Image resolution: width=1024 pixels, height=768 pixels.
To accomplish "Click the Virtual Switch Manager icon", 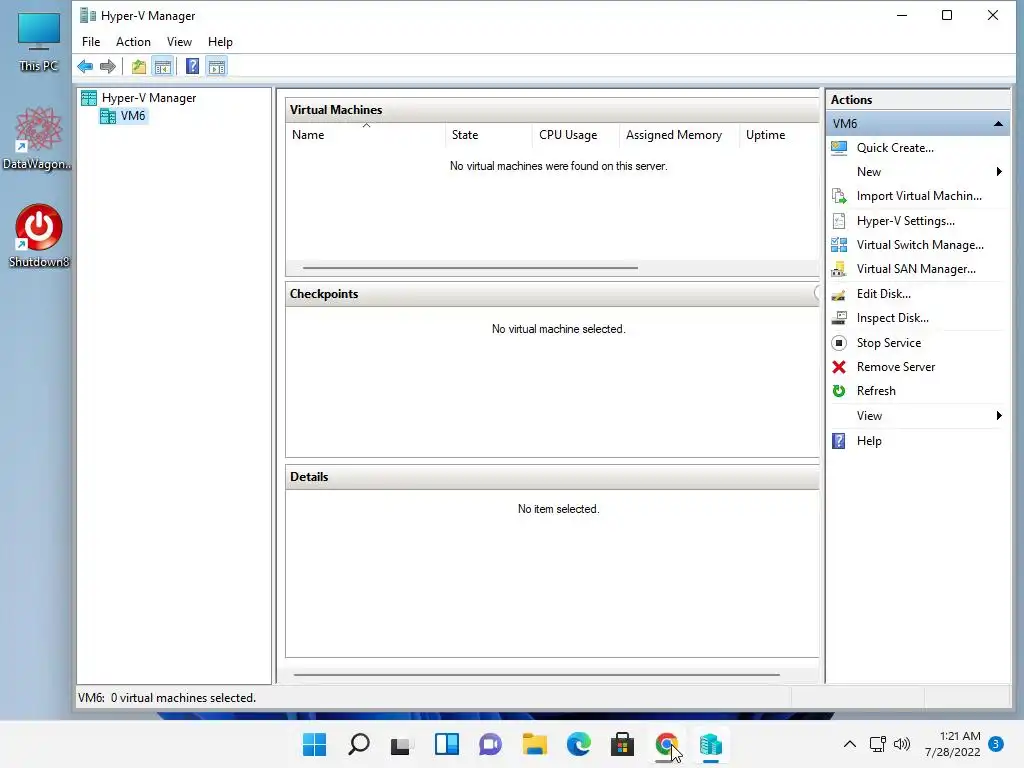I will pyautogui.click(x=839, y=245).
